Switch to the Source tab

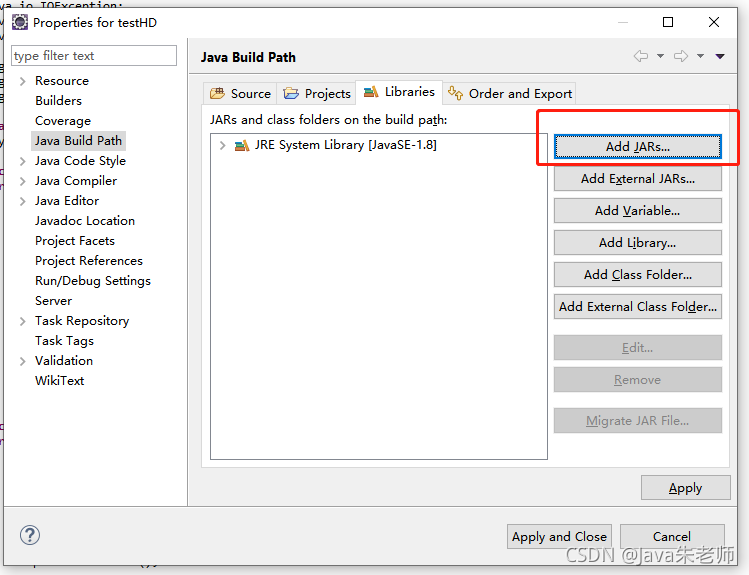point(240,93)
